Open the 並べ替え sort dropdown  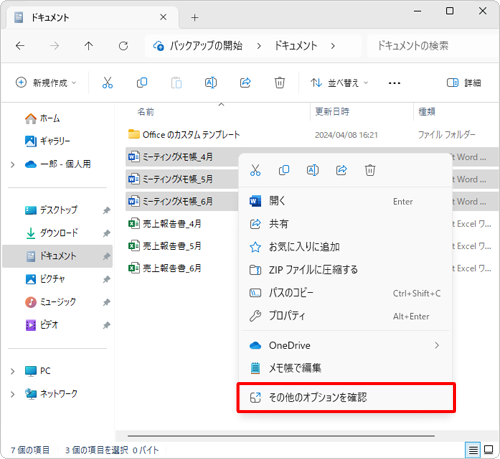point(339,83)
